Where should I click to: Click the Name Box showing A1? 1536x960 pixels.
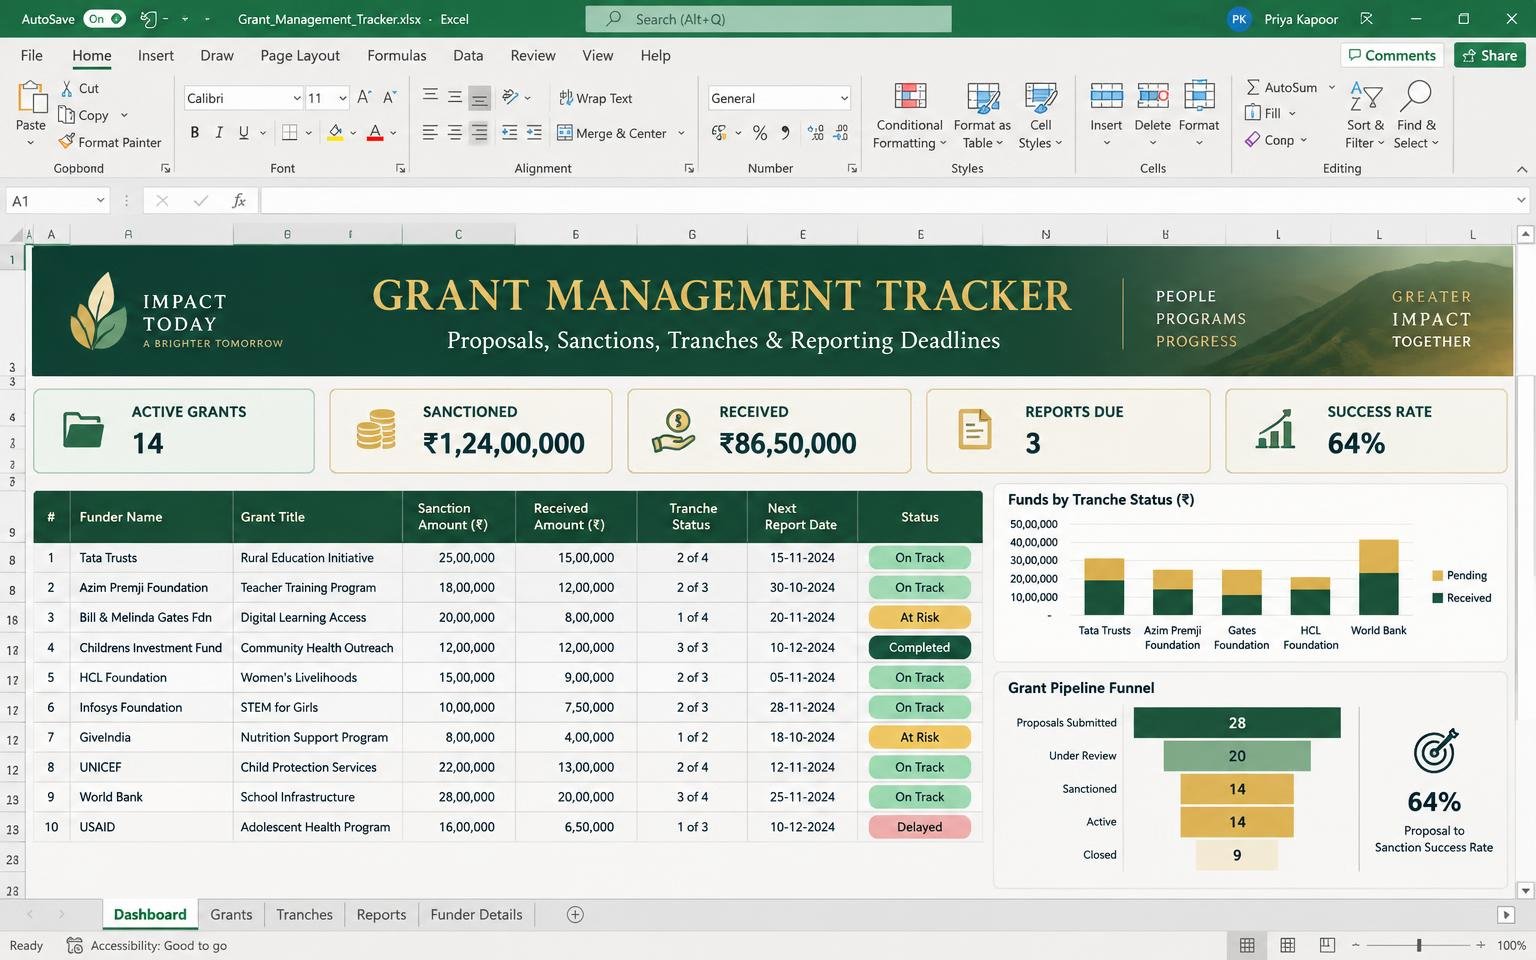pyautogui.click(x=57, y=201)
